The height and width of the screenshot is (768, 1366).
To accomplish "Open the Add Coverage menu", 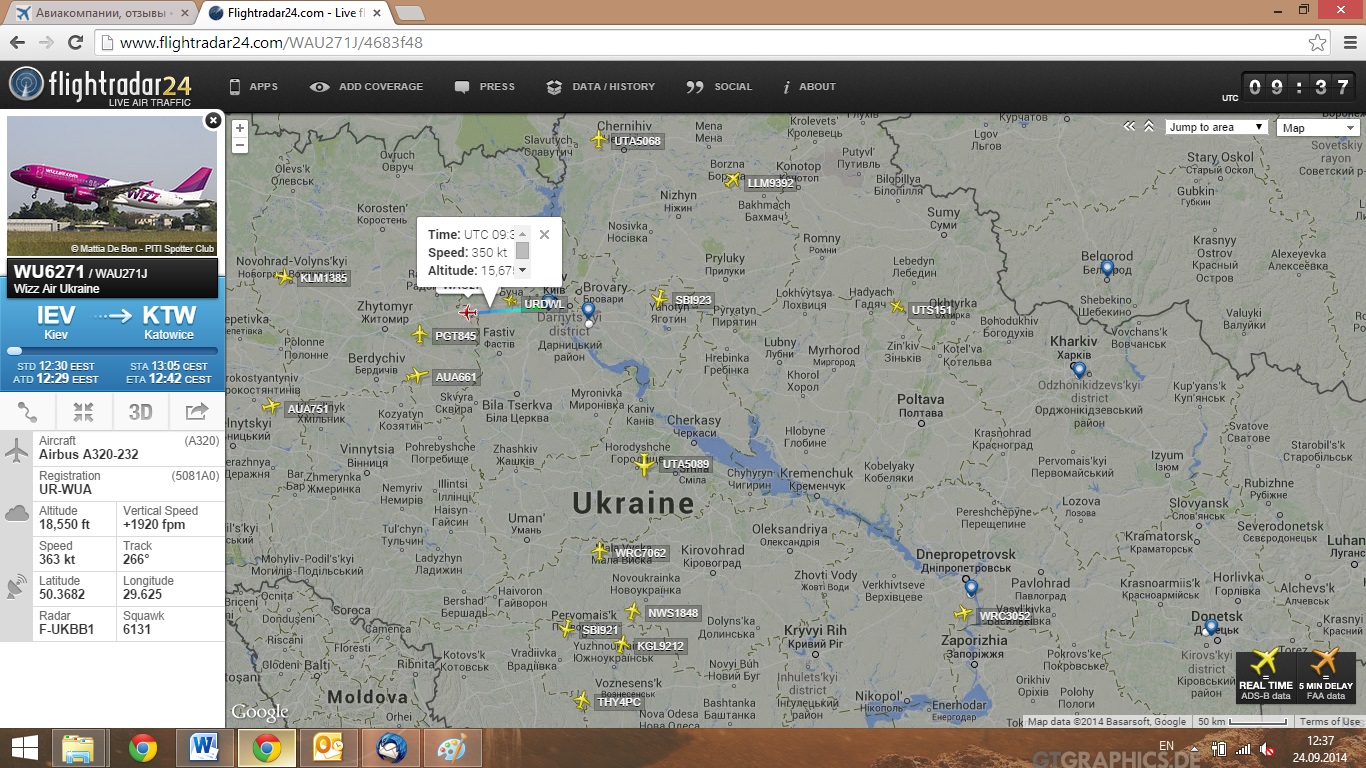I will click(x=367, y=87).
